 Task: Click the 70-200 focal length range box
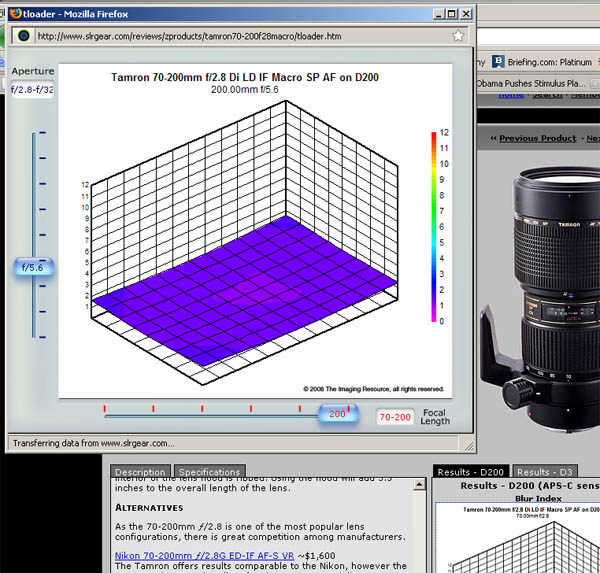pyautogui.click(x=395, y=417)
